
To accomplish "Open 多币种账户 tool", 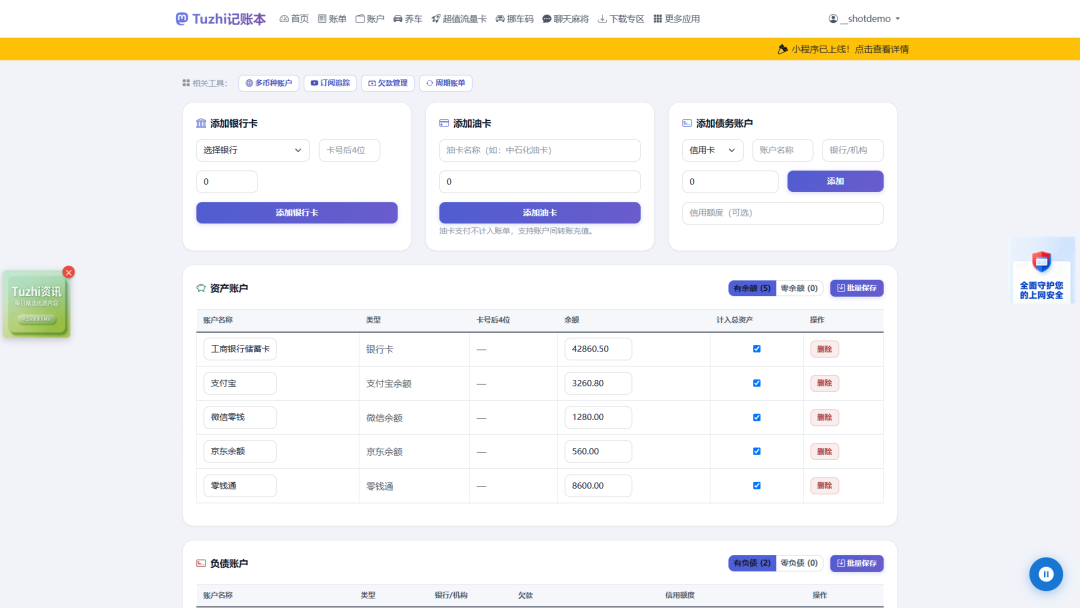I will 269,83.
